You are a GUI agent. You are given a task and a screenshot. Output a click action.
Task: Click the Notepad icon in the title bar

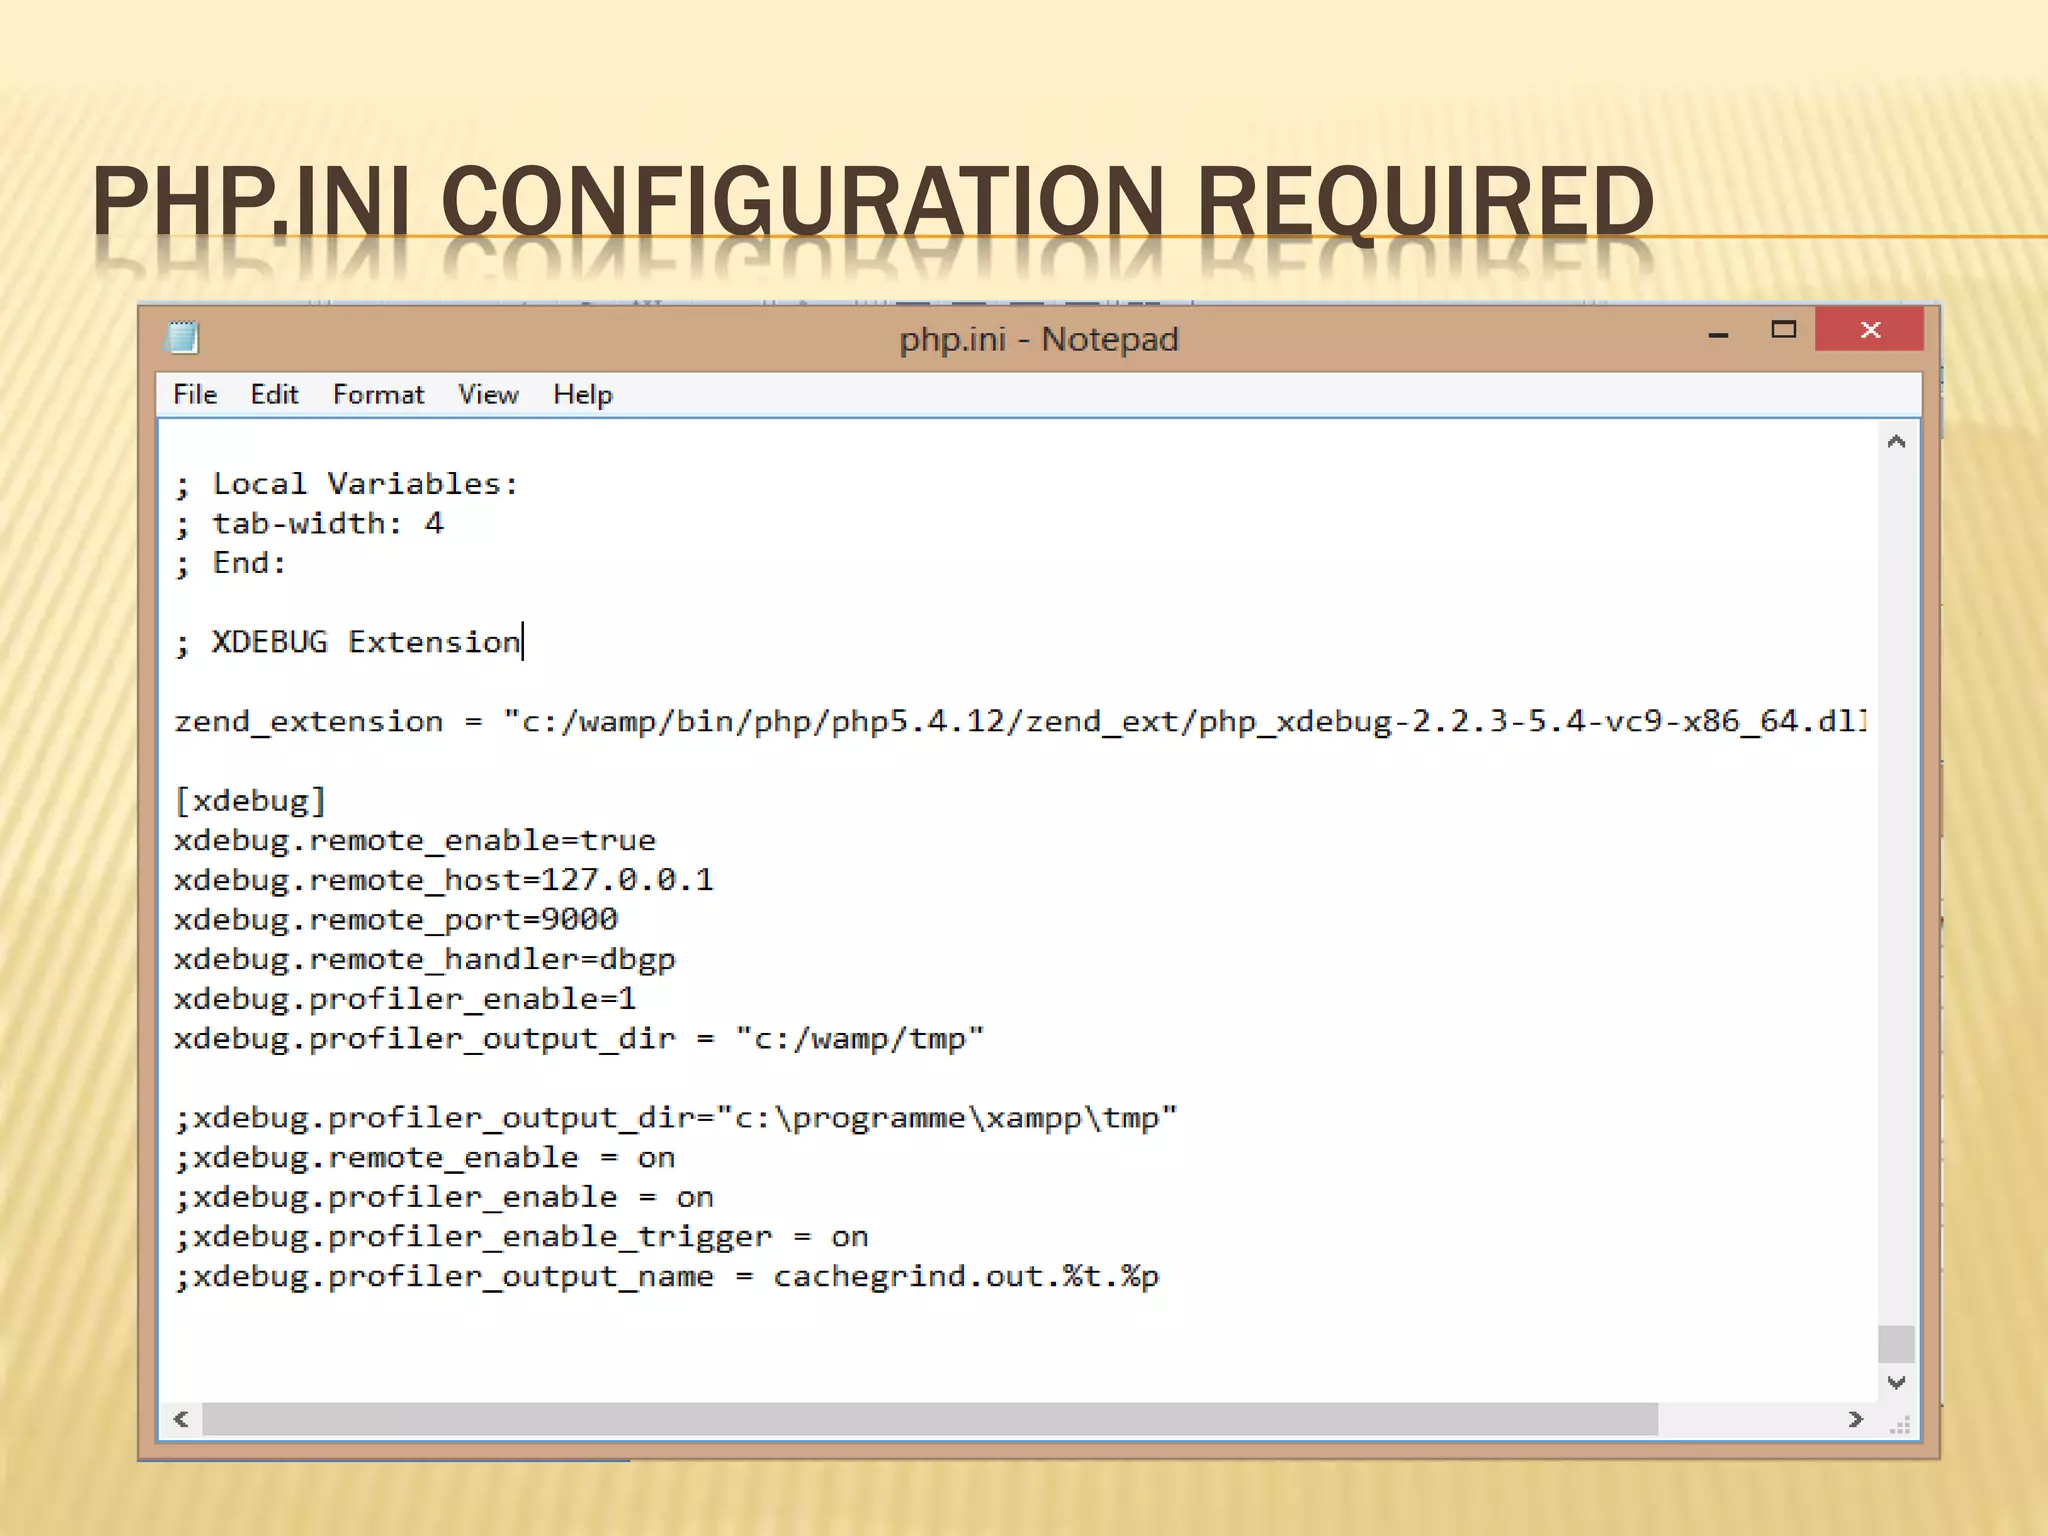point(182,338)
